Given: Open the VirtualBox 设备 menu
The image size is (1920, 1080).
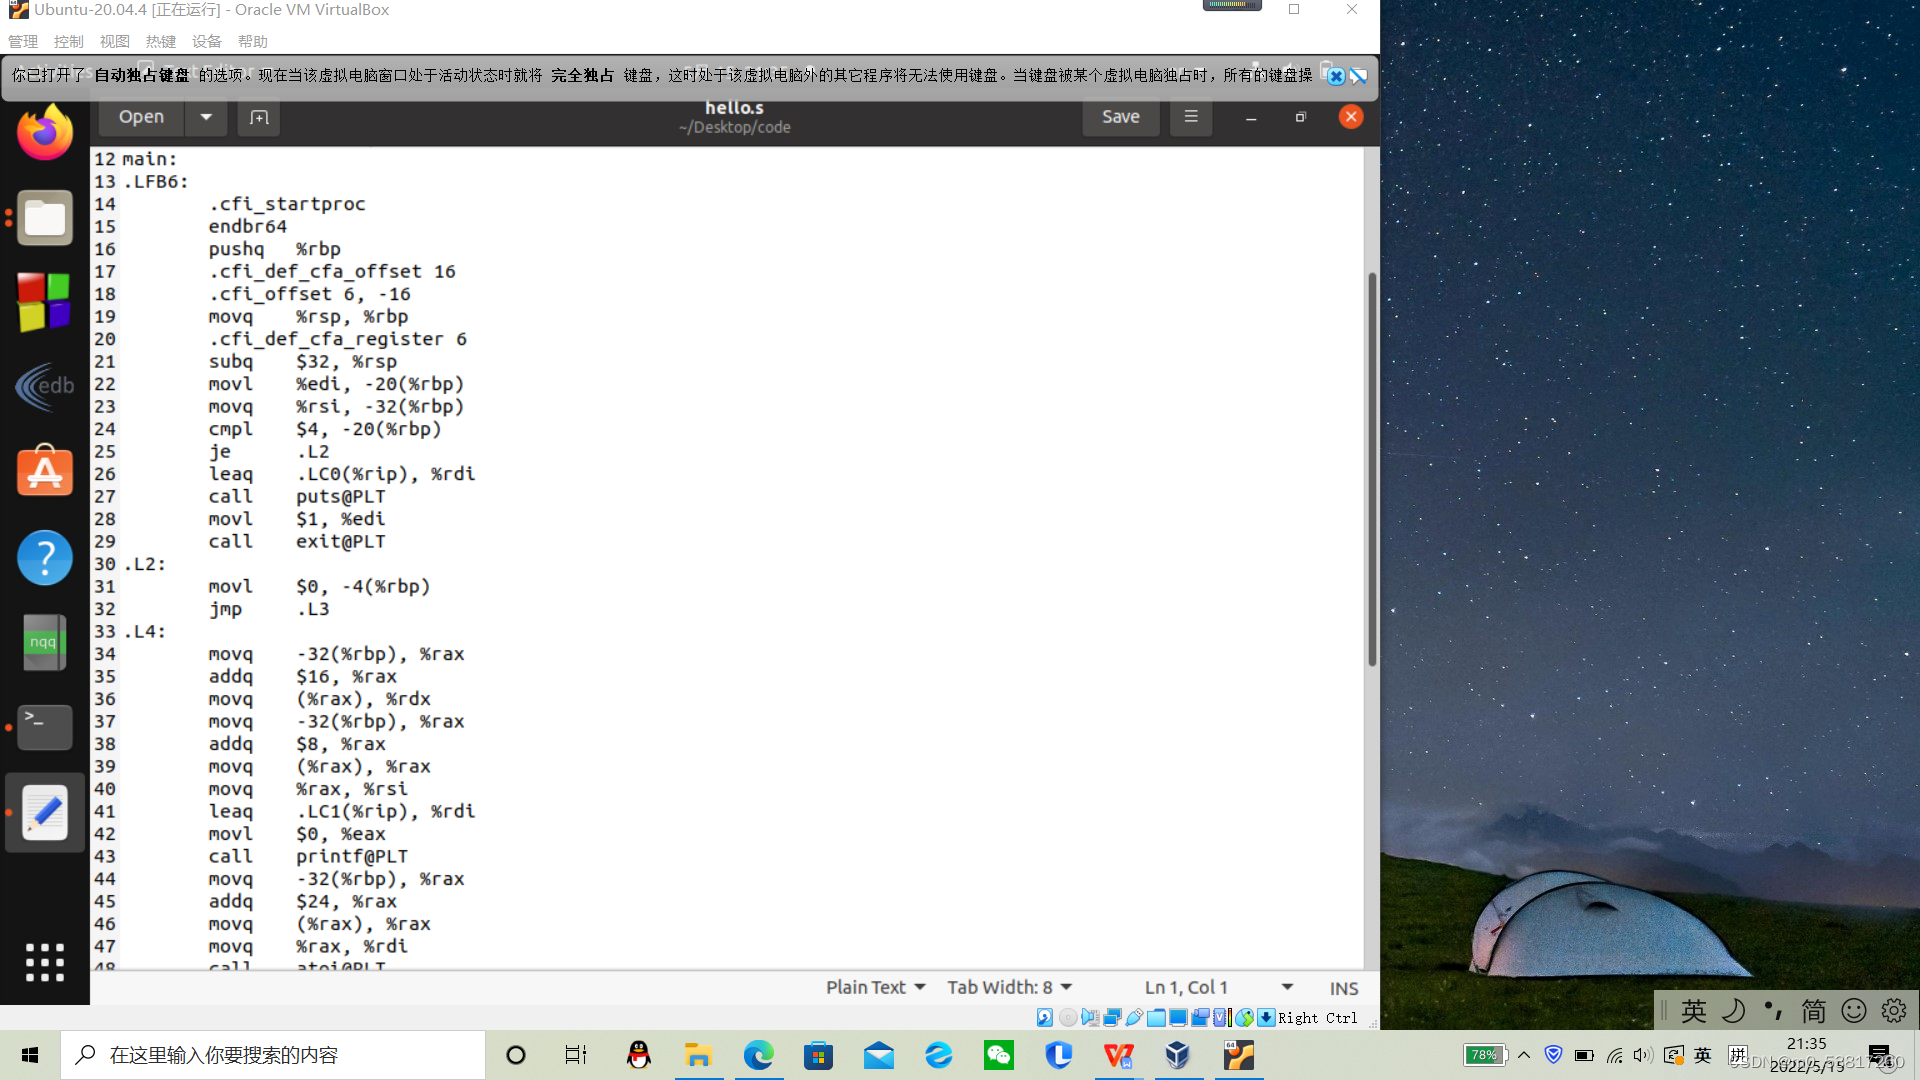Looking at the screenshot, I should pyautogui.click(x=206, y=41).
